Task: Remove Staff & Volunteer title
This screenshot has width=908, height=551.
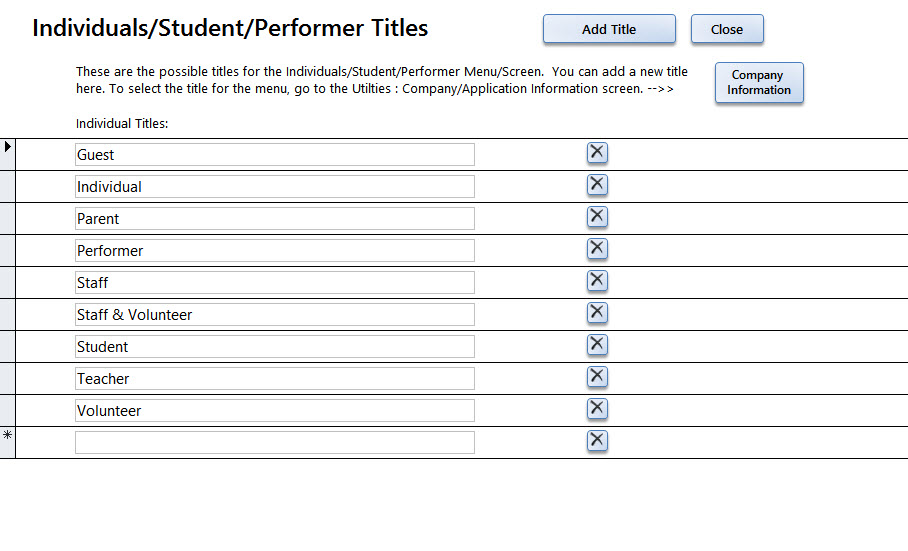Action: 597,313
